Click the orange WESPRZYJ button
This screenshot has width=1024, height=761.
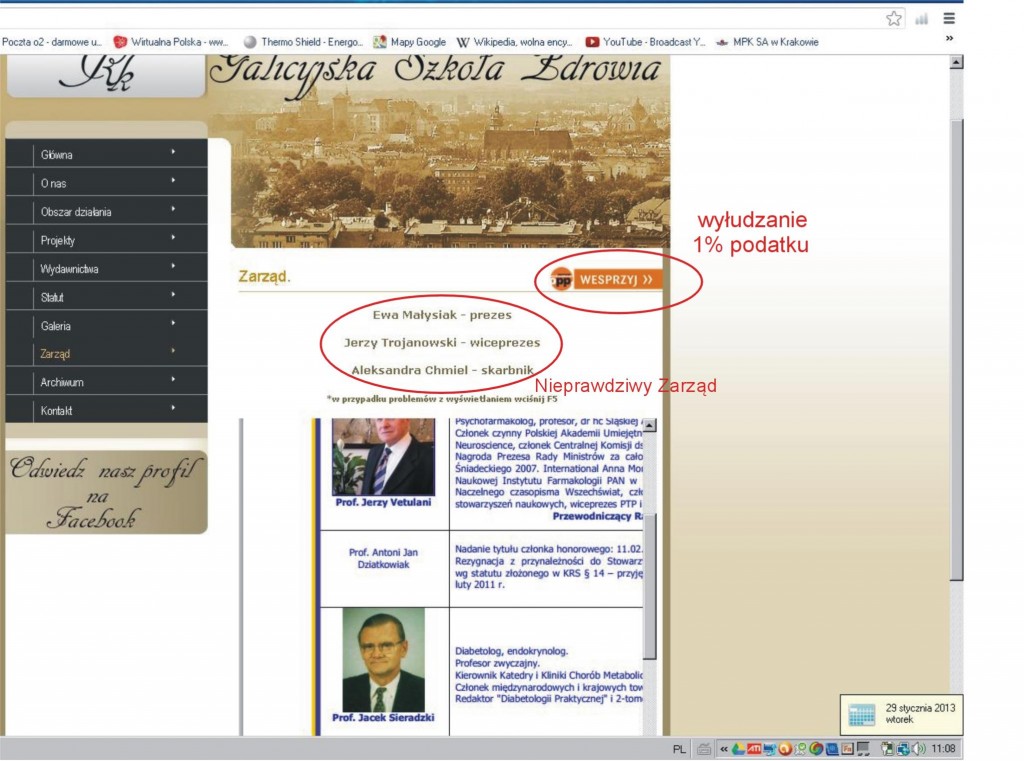click(x=606, y=280)
